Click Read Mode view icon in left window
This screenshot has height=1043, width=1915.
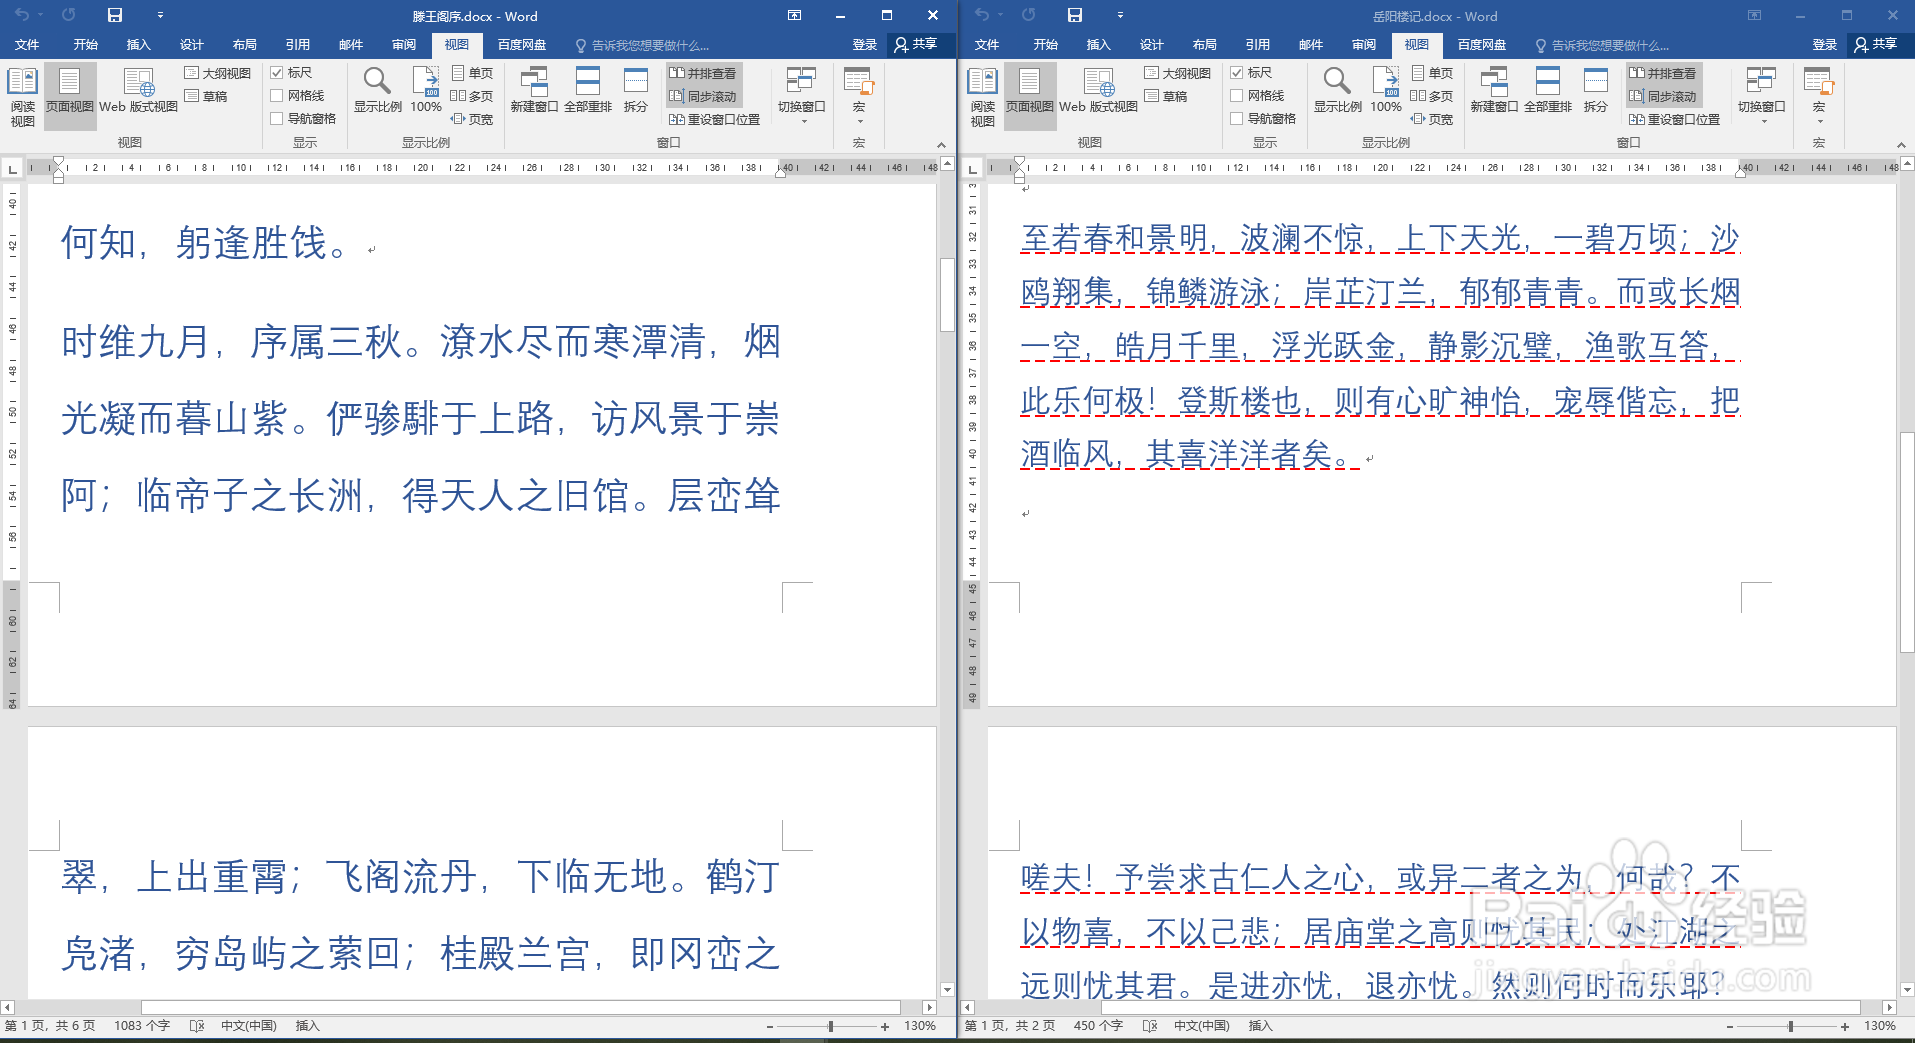click(22, 96)
